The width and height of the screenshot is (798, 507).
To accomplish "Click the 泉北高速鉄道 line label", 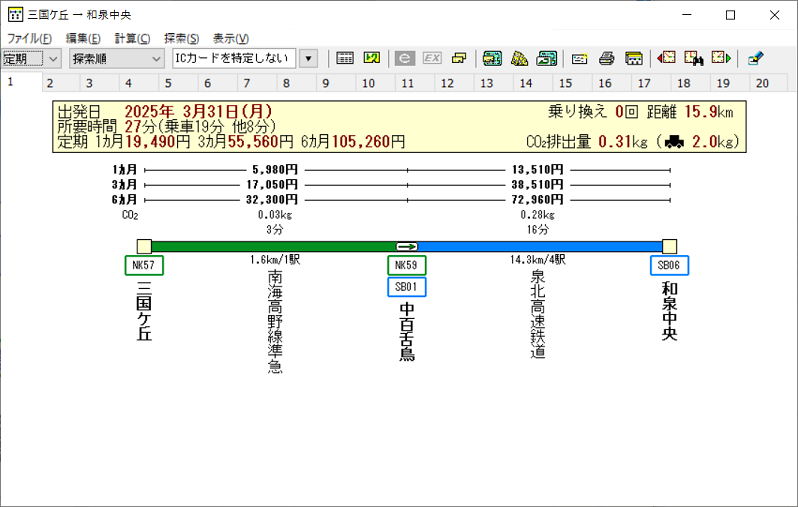I will click(538, 314).
